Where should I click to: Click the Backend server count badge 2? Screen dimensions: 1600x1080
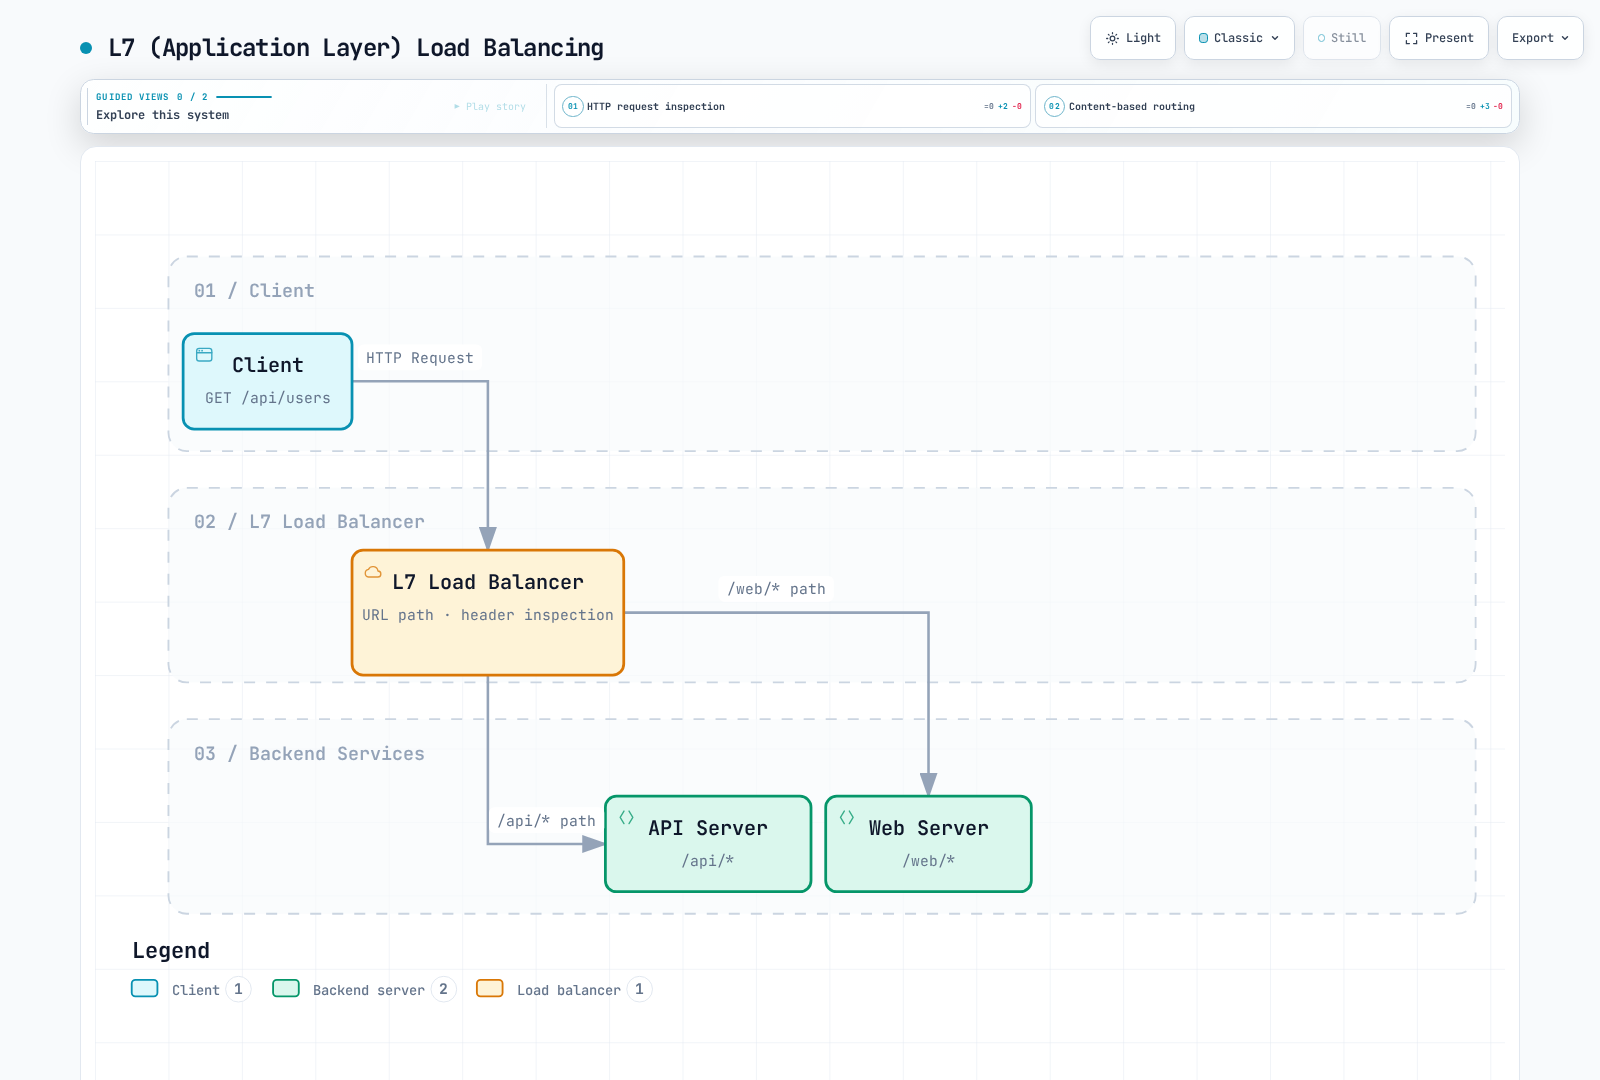[x=444, y=989]
